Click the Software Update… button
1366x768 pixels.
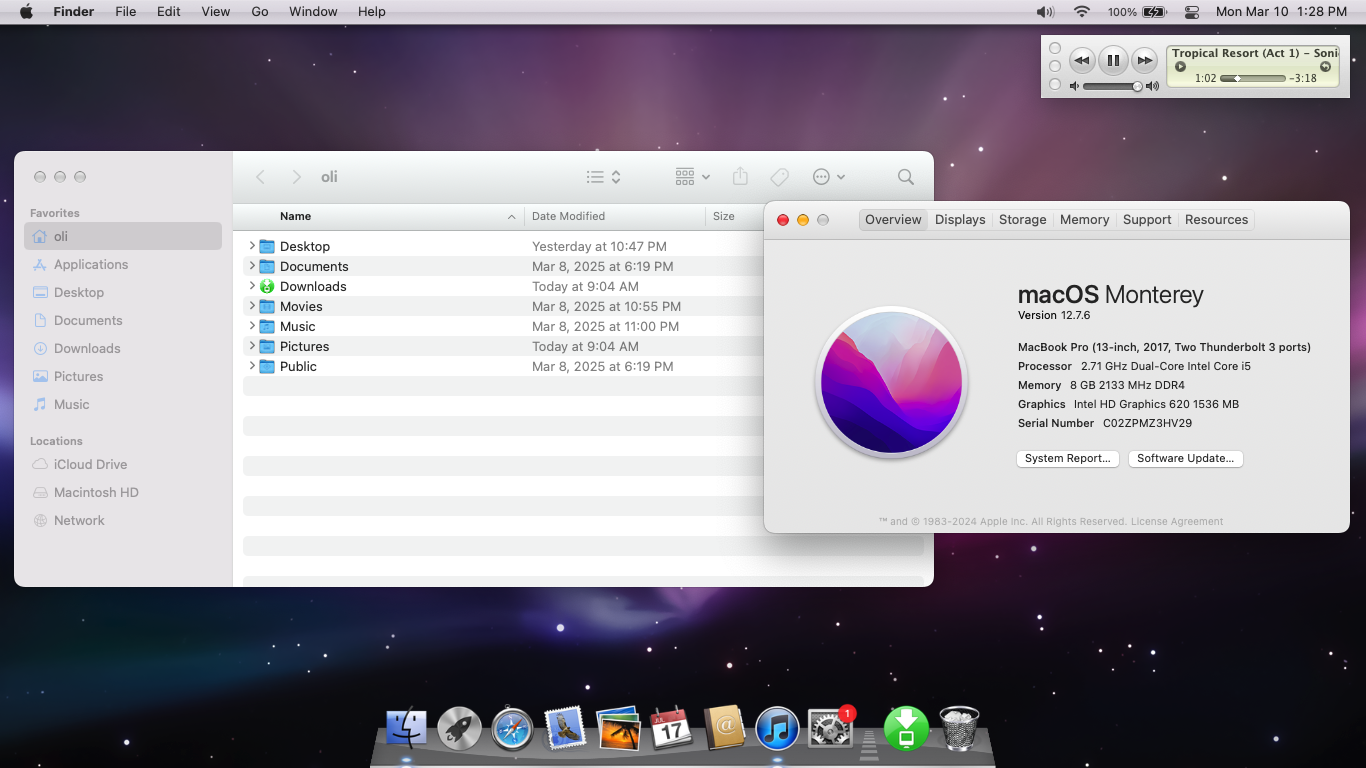point(1186,459)
